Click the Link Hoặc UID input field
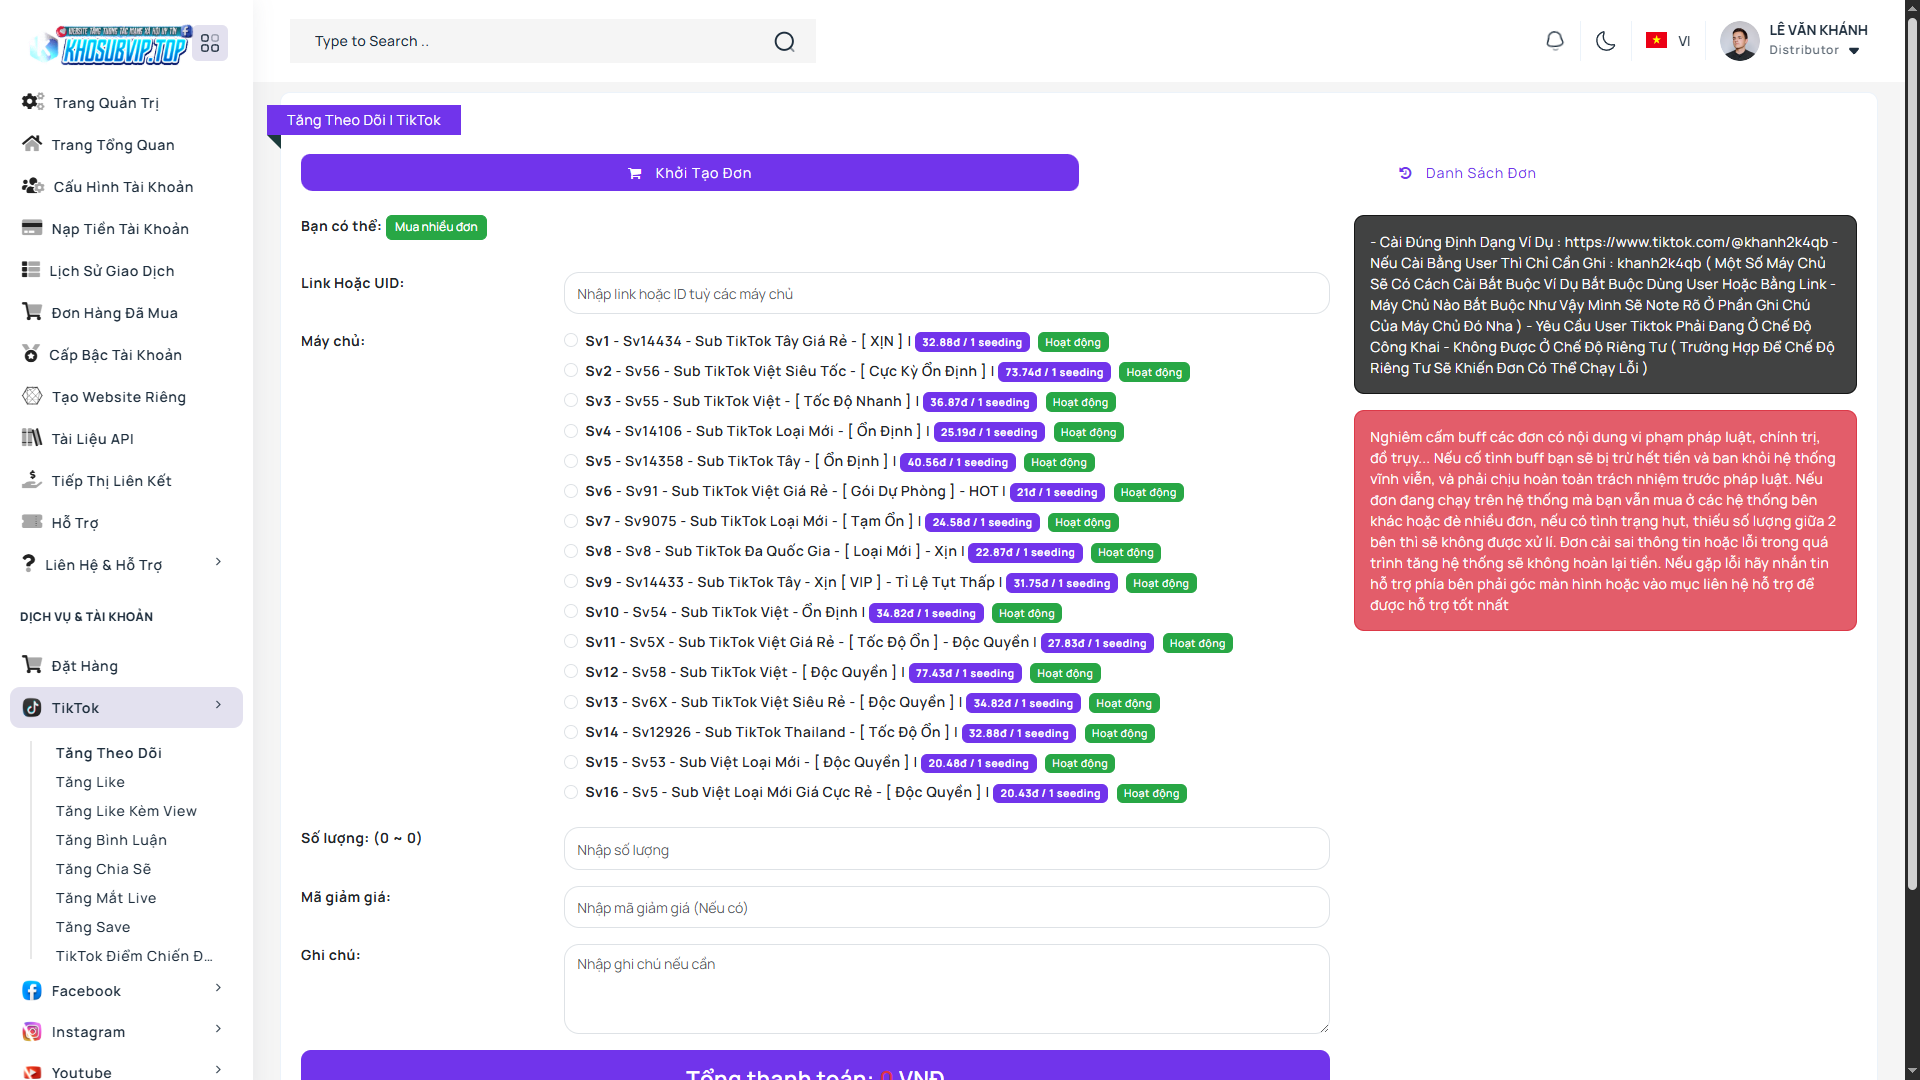 946,294
